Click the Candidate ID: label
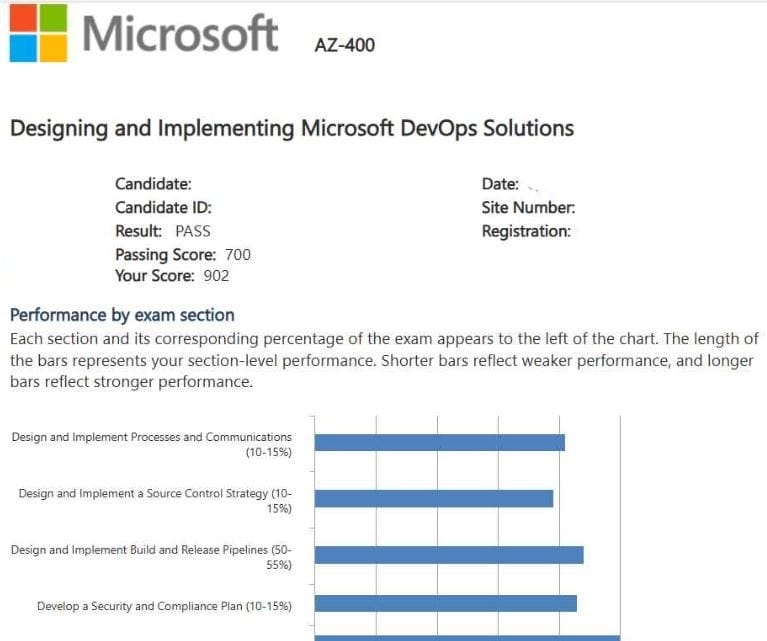This screenshot has width=767, height=641. tap(163, 208)
